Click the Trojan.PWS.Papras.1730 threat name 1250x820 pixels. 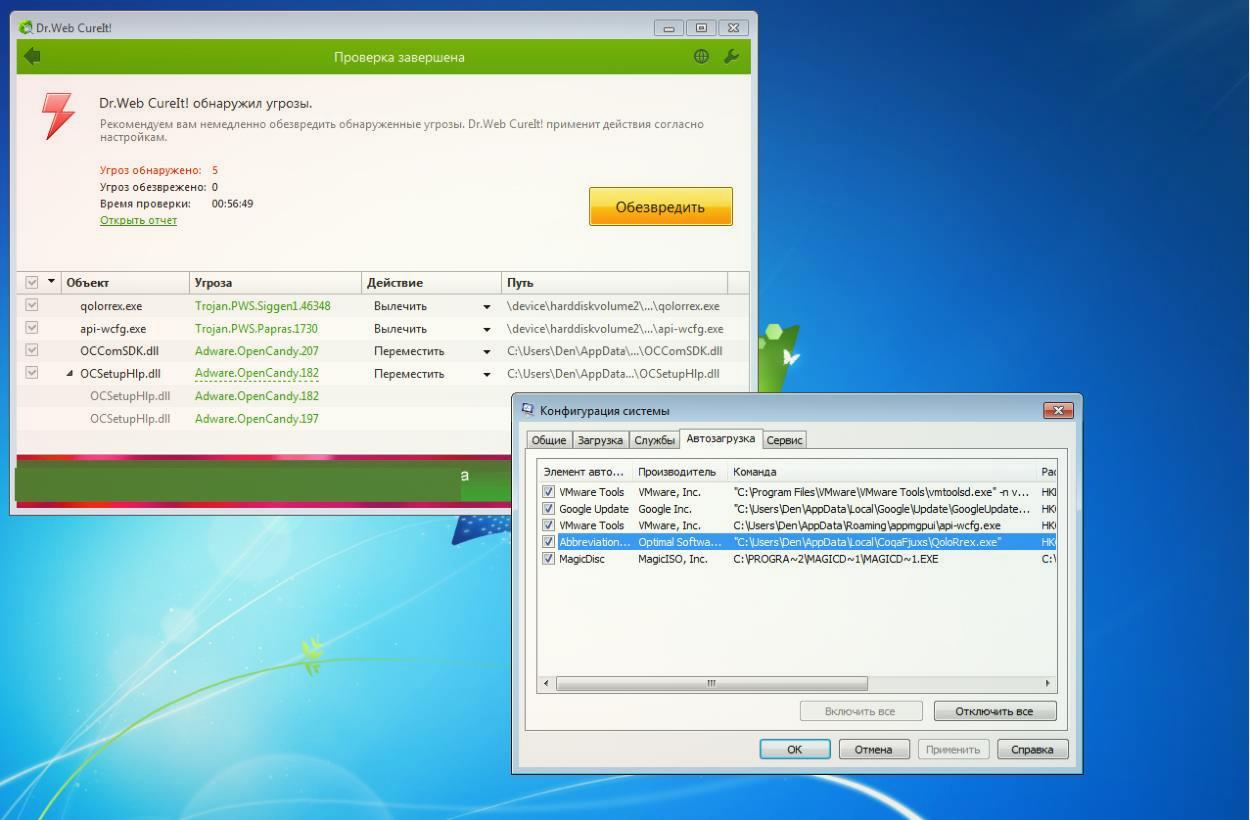click(x=256, y=328)
